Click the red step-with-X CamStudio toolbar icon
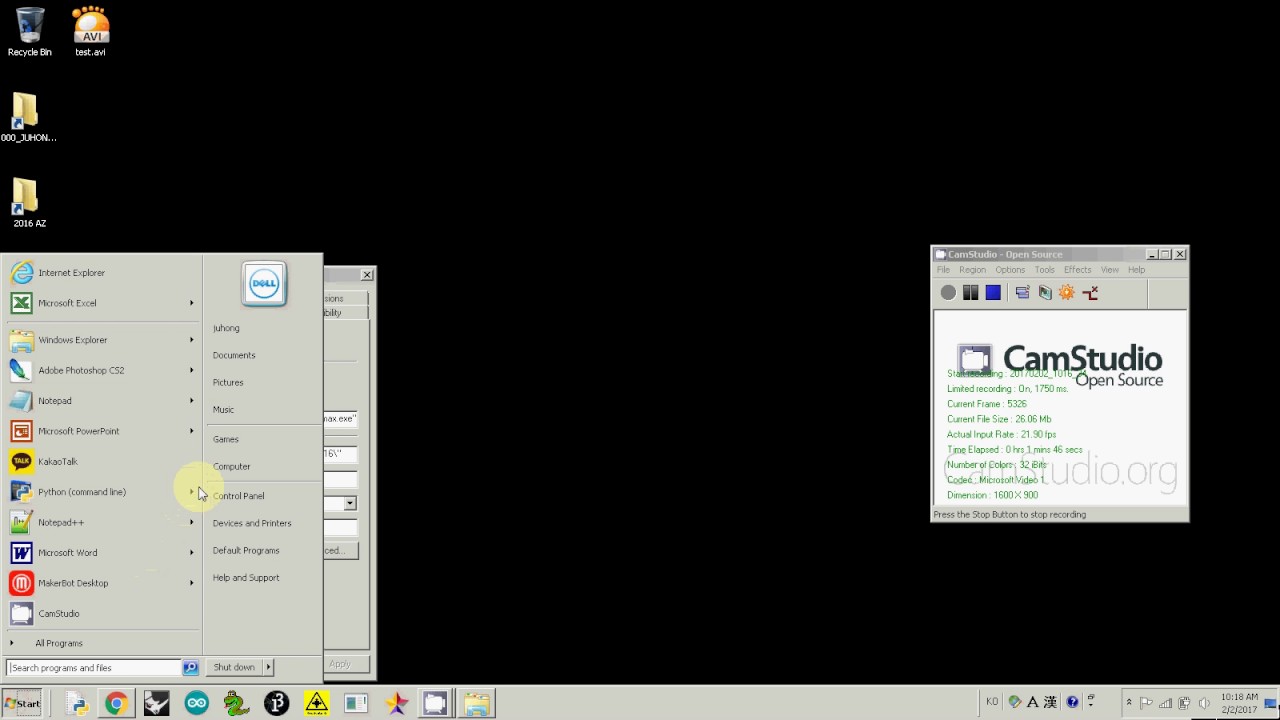The width and height of the screenshot is (1280, 720). pyautogui.click(x=1090, y=293)
